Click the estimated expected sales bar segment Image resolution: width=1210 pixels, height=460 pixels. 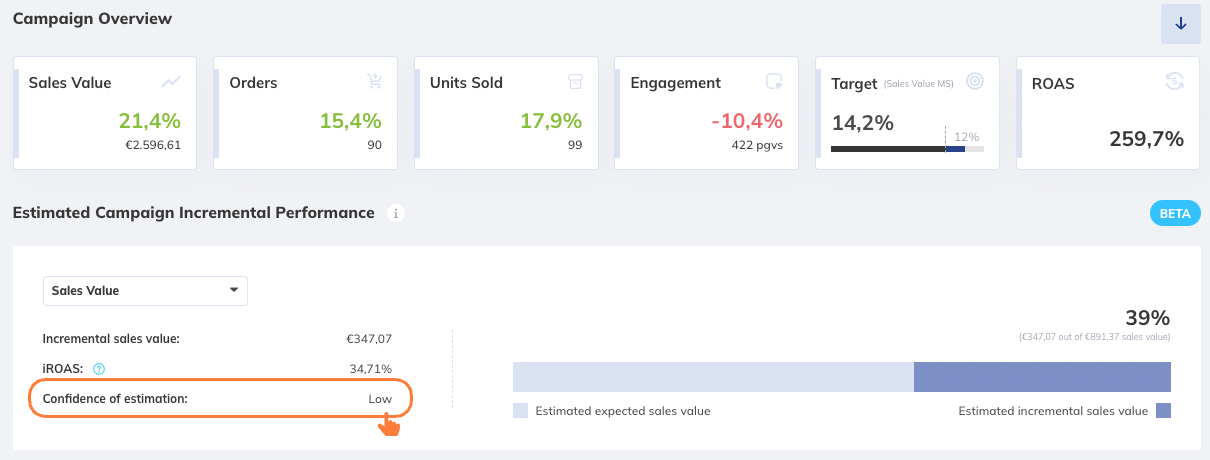[x=713, y=377]
